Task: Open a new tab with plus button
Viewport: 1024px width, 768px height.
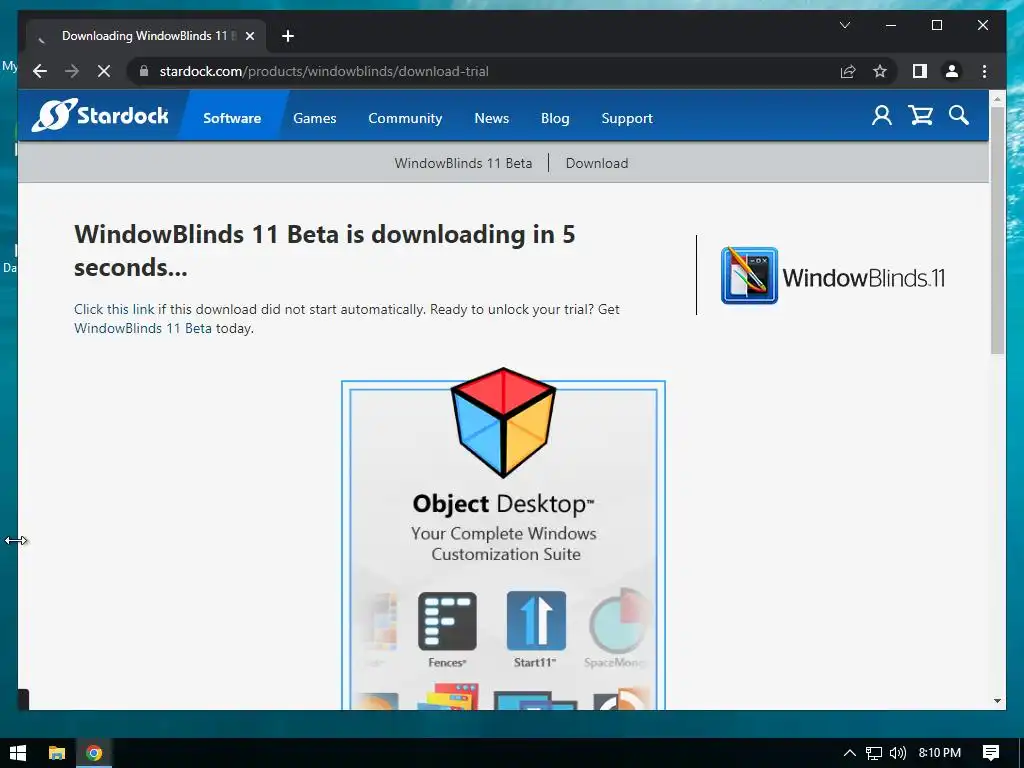Action: pyautogui.click(x=287, y=36)
